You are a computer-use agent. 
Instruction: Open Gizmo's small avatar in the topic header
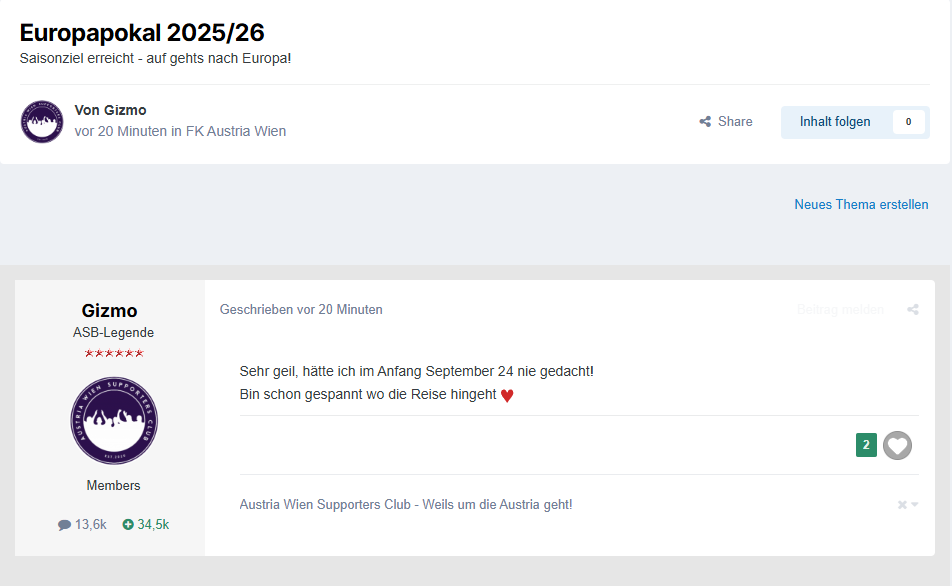tap(42, 121)
